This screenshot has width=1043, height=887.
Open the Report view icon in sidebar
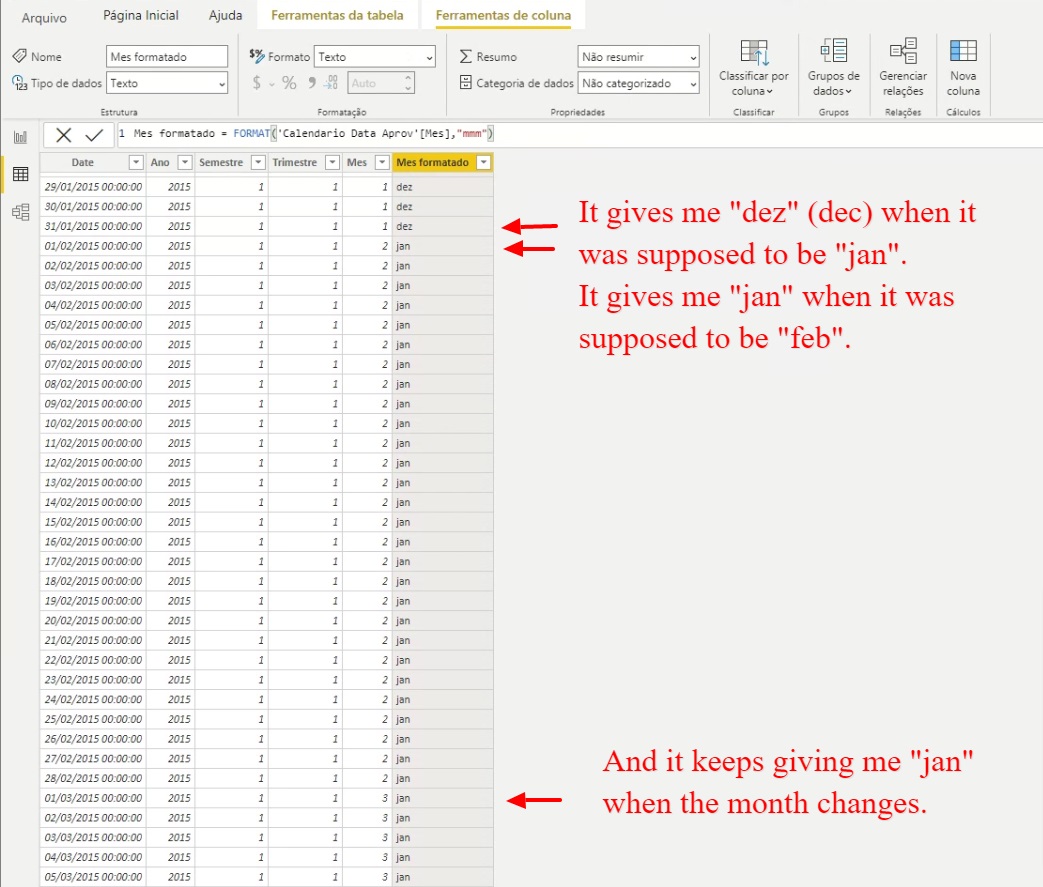[x=21, y=137]
